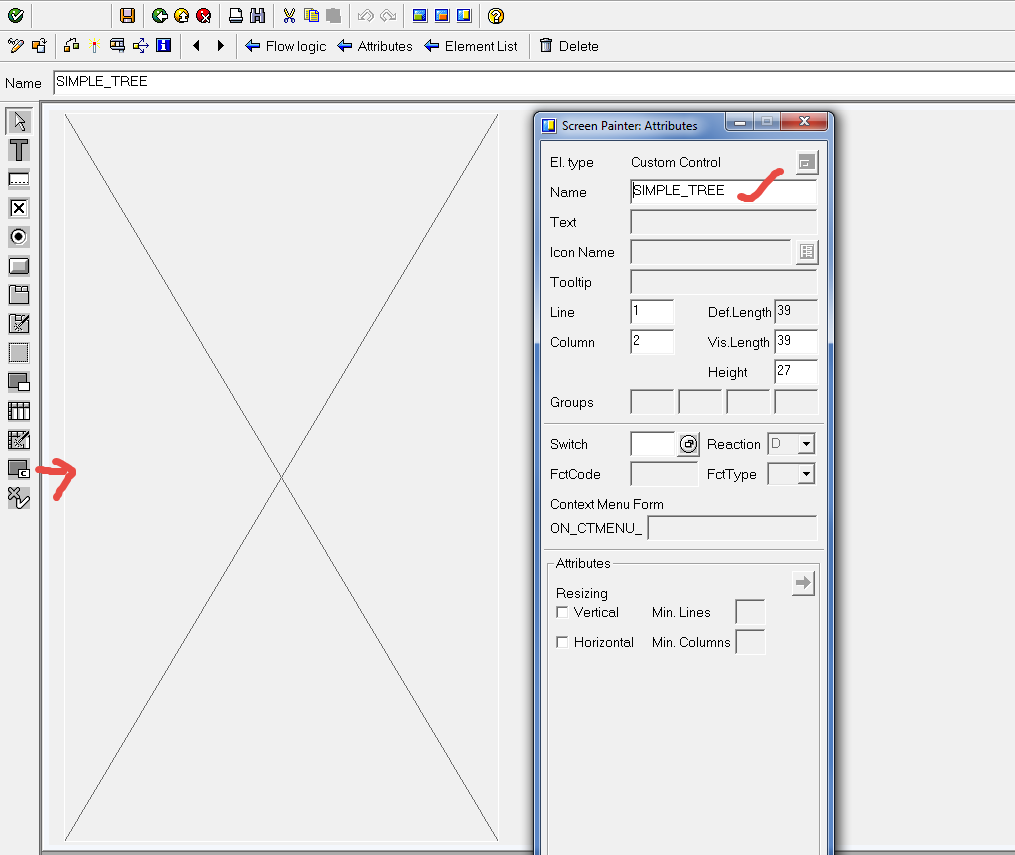Click the Delete button

point(568,46)
